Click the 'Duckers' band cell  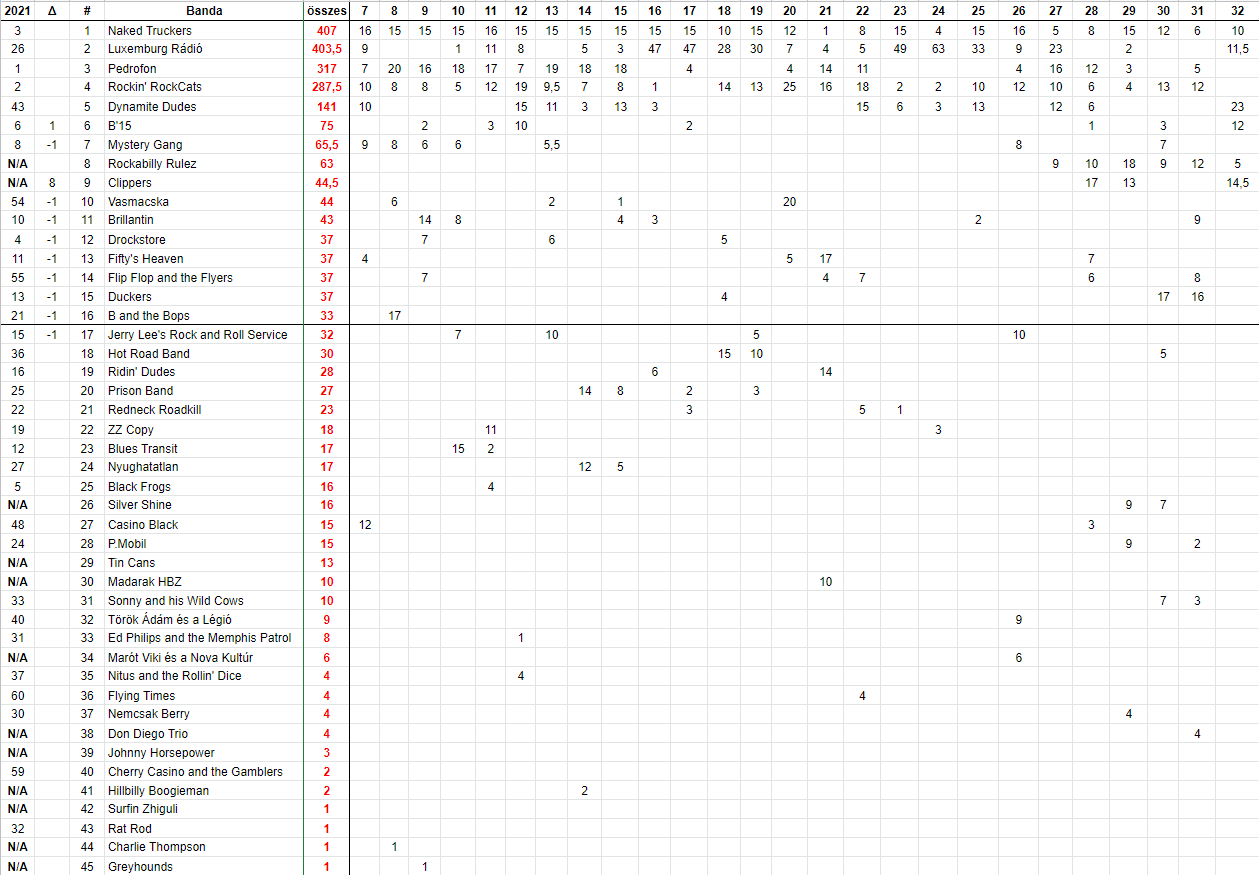[204, 297]
